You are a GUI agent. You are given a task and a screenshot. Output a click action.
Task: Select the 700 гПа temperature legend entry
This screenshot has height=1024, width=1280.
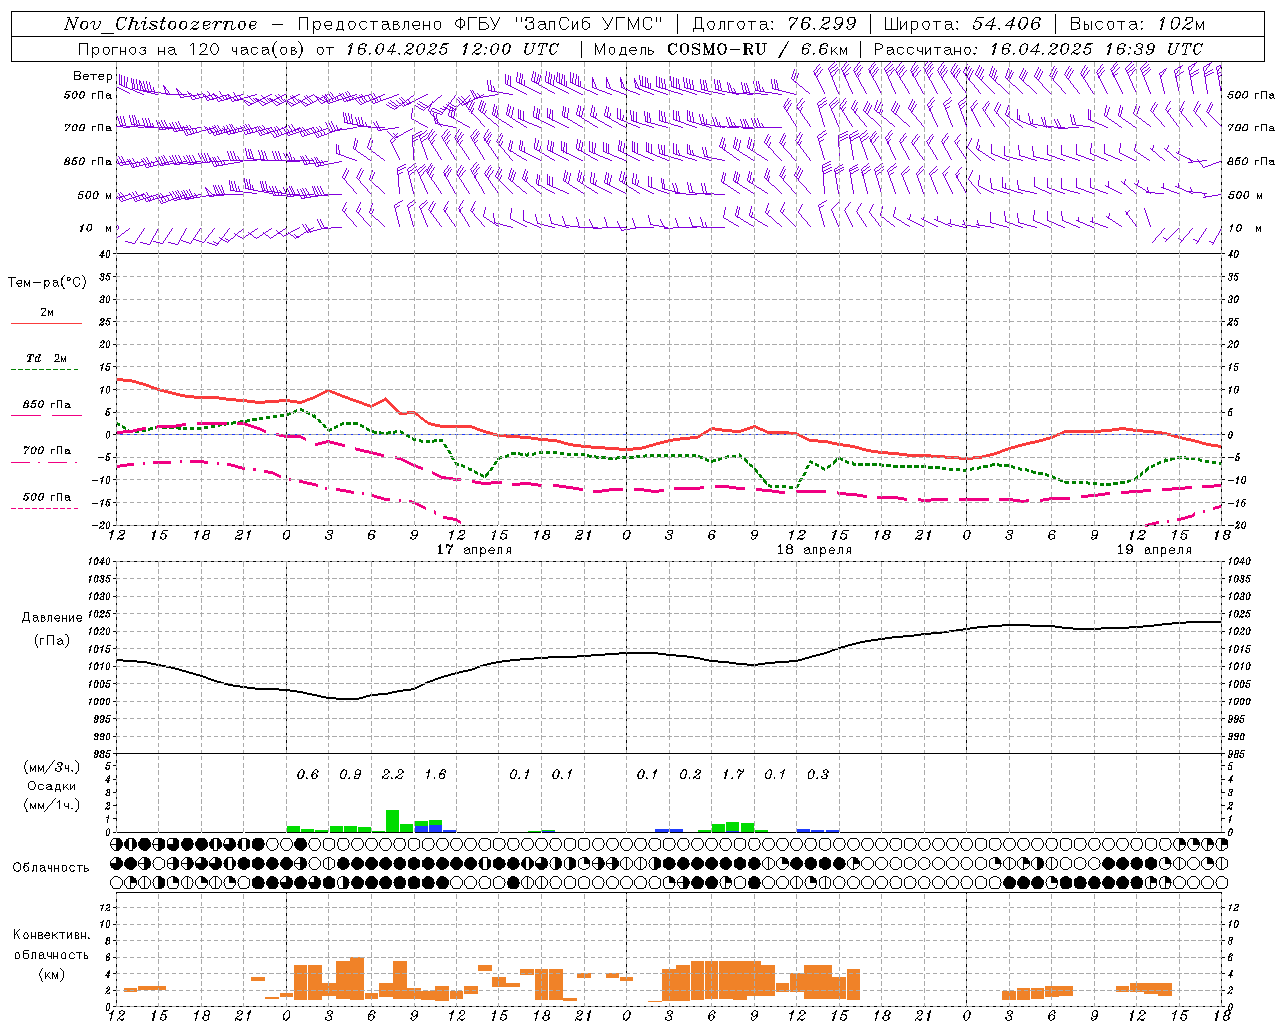pyautogui.click(x=46, y=451)
